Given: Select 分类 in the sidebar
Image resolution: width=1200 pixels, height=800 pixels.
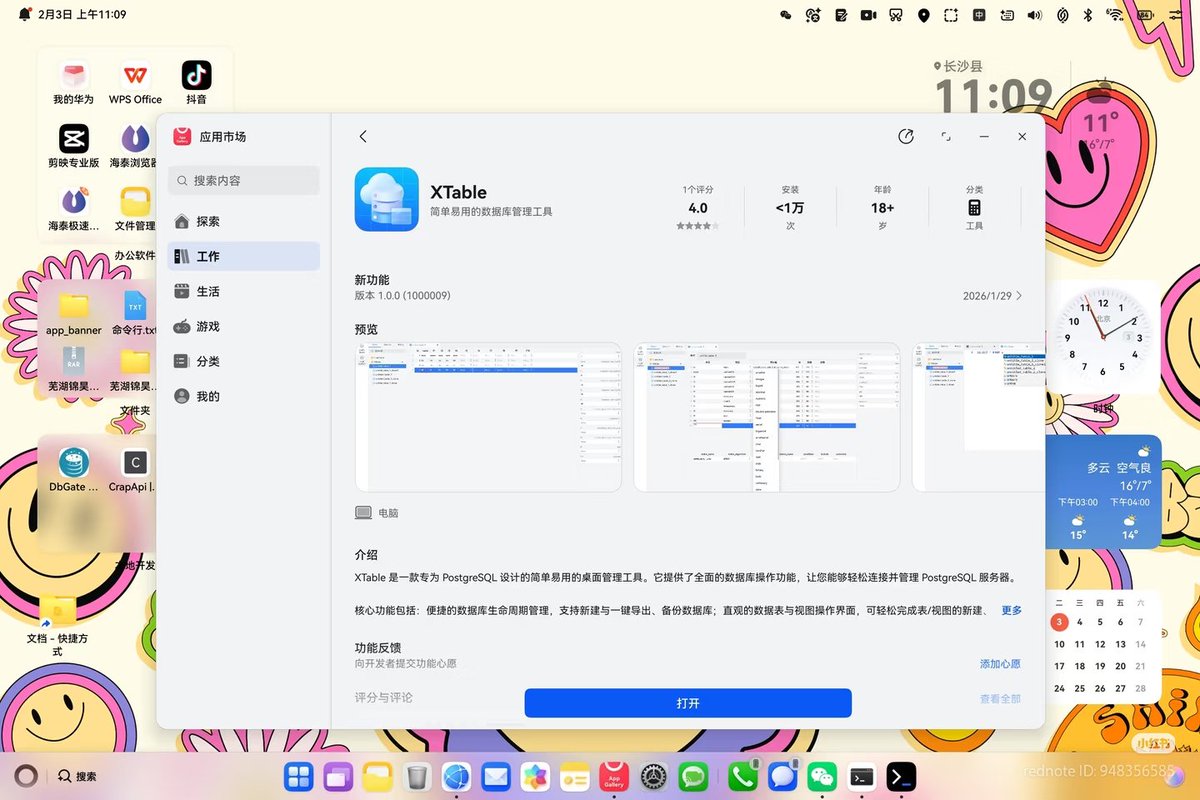Looking at the screenshot, I should click(243, 361).
